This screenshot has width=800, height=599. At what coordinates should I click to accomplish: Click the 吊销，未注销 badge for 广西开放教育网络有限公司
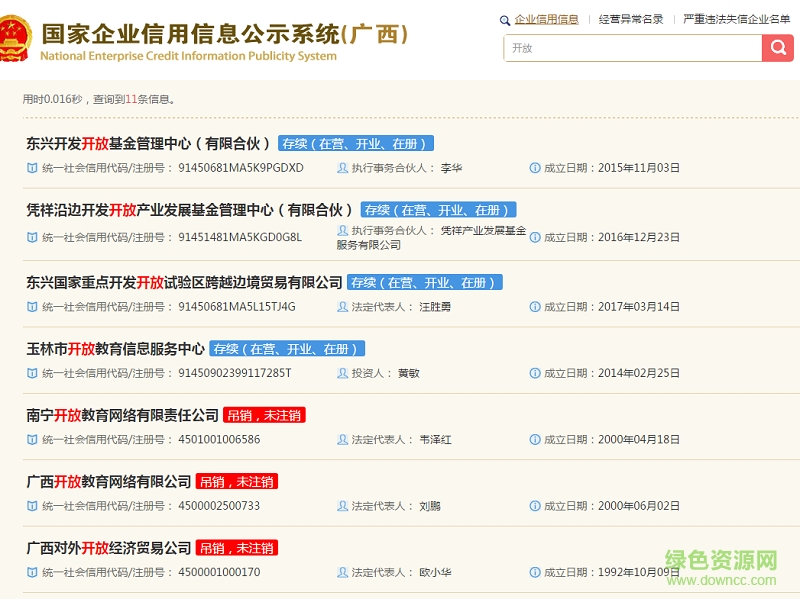coord(237,481)
